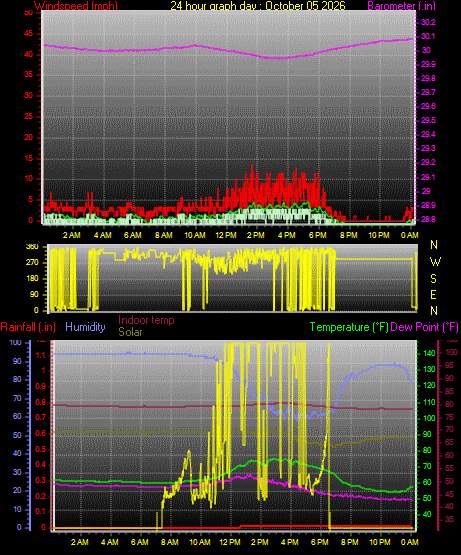Select the "N" compass letter beside 360
Viewport: 461px width, 555px height.
tap(434, 245)
